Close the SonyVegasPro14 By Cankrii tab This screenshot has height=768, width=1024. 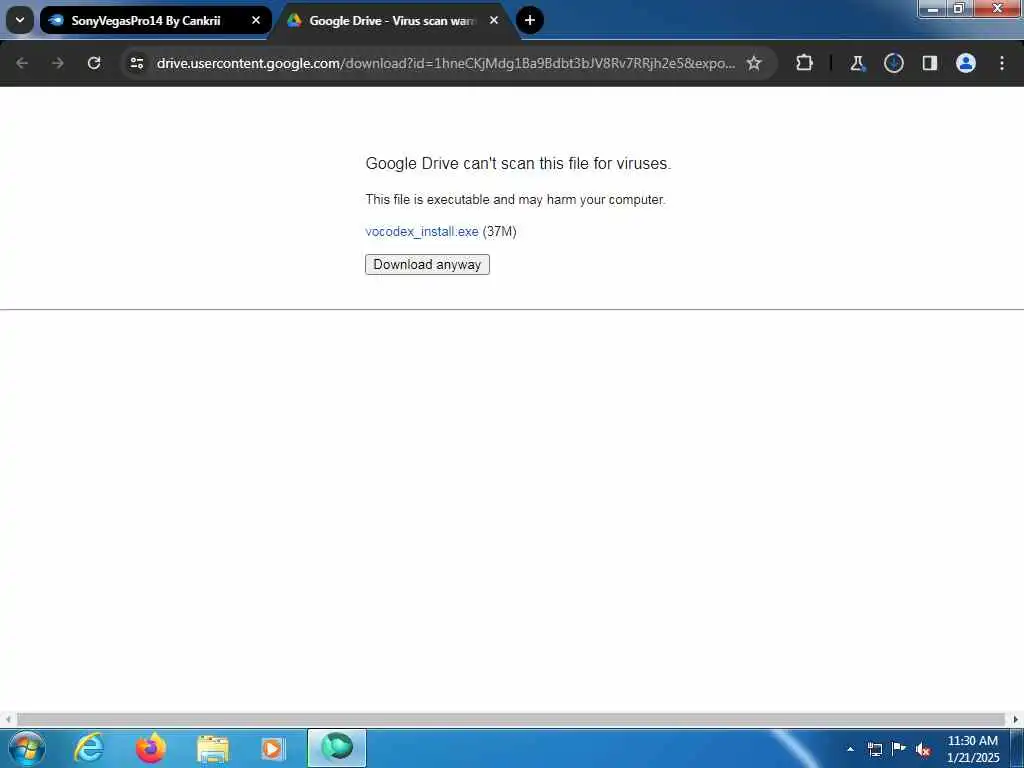tap(256, 20)
